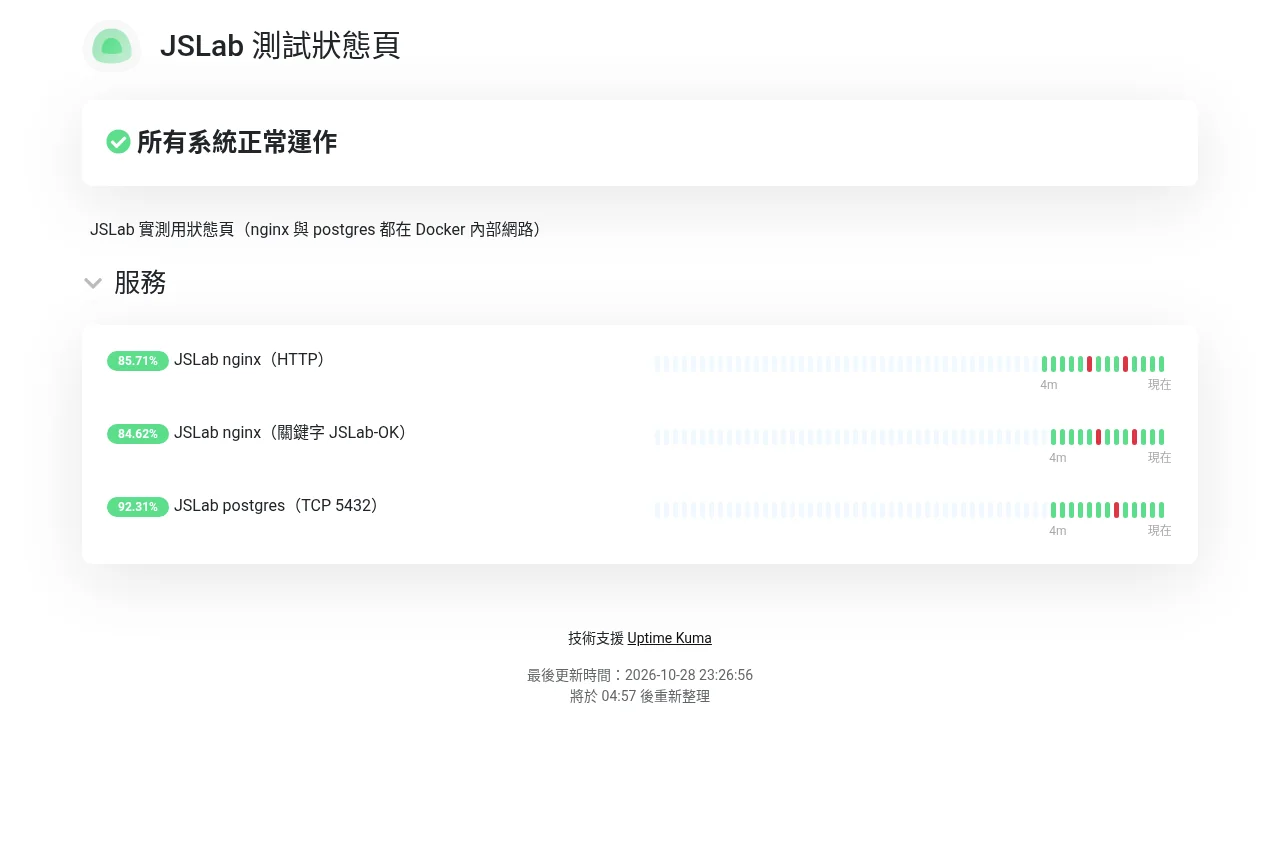Click the first red heartbeat in 關鍵字 row
Image resolution: width=1280 pixels, height=860 pixels.
pyautogui.click(x=1099, y=437)
